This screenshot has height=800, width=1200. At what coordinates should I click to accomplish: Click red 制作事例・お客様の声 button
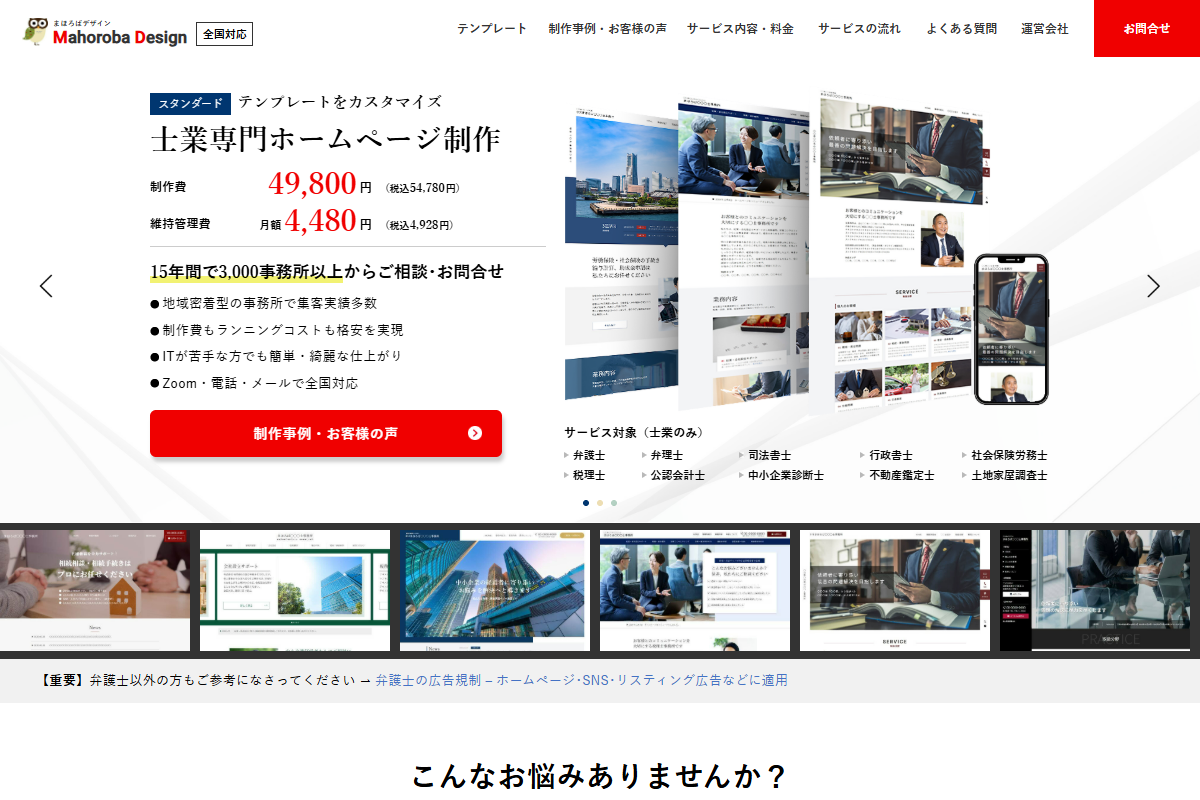click(326, 433)
